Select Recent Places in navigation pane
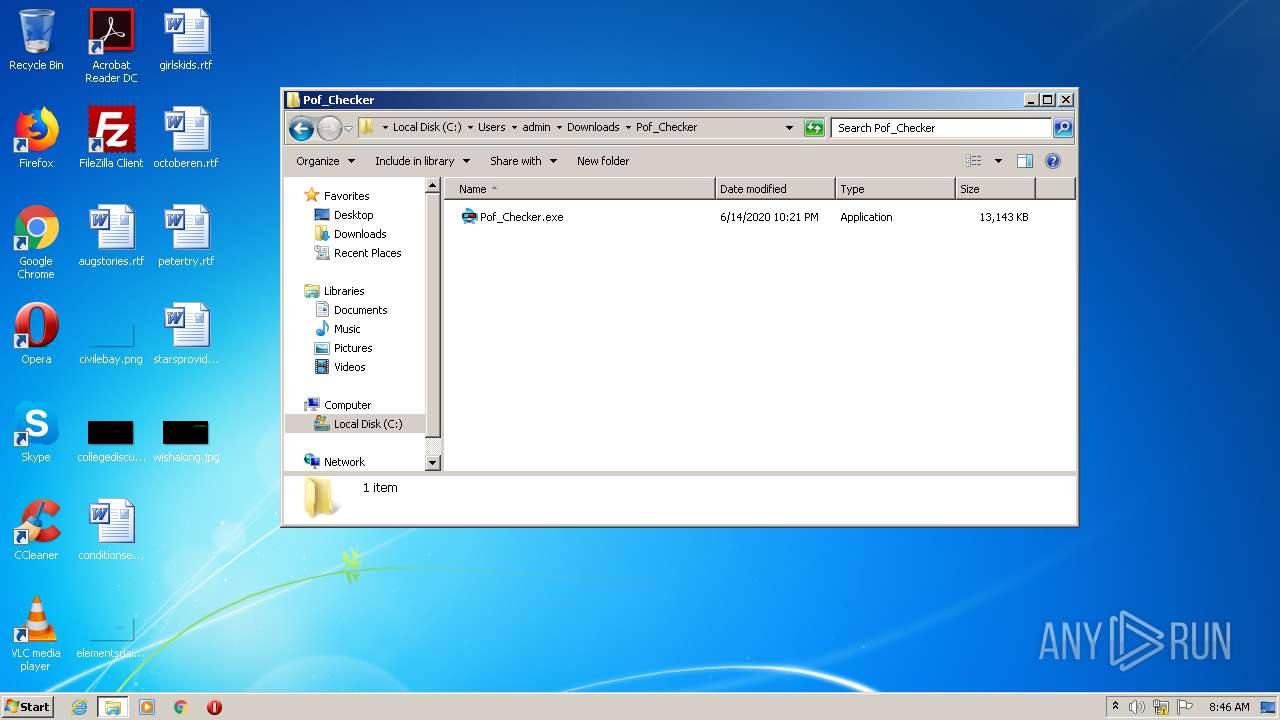 [367, 253]
